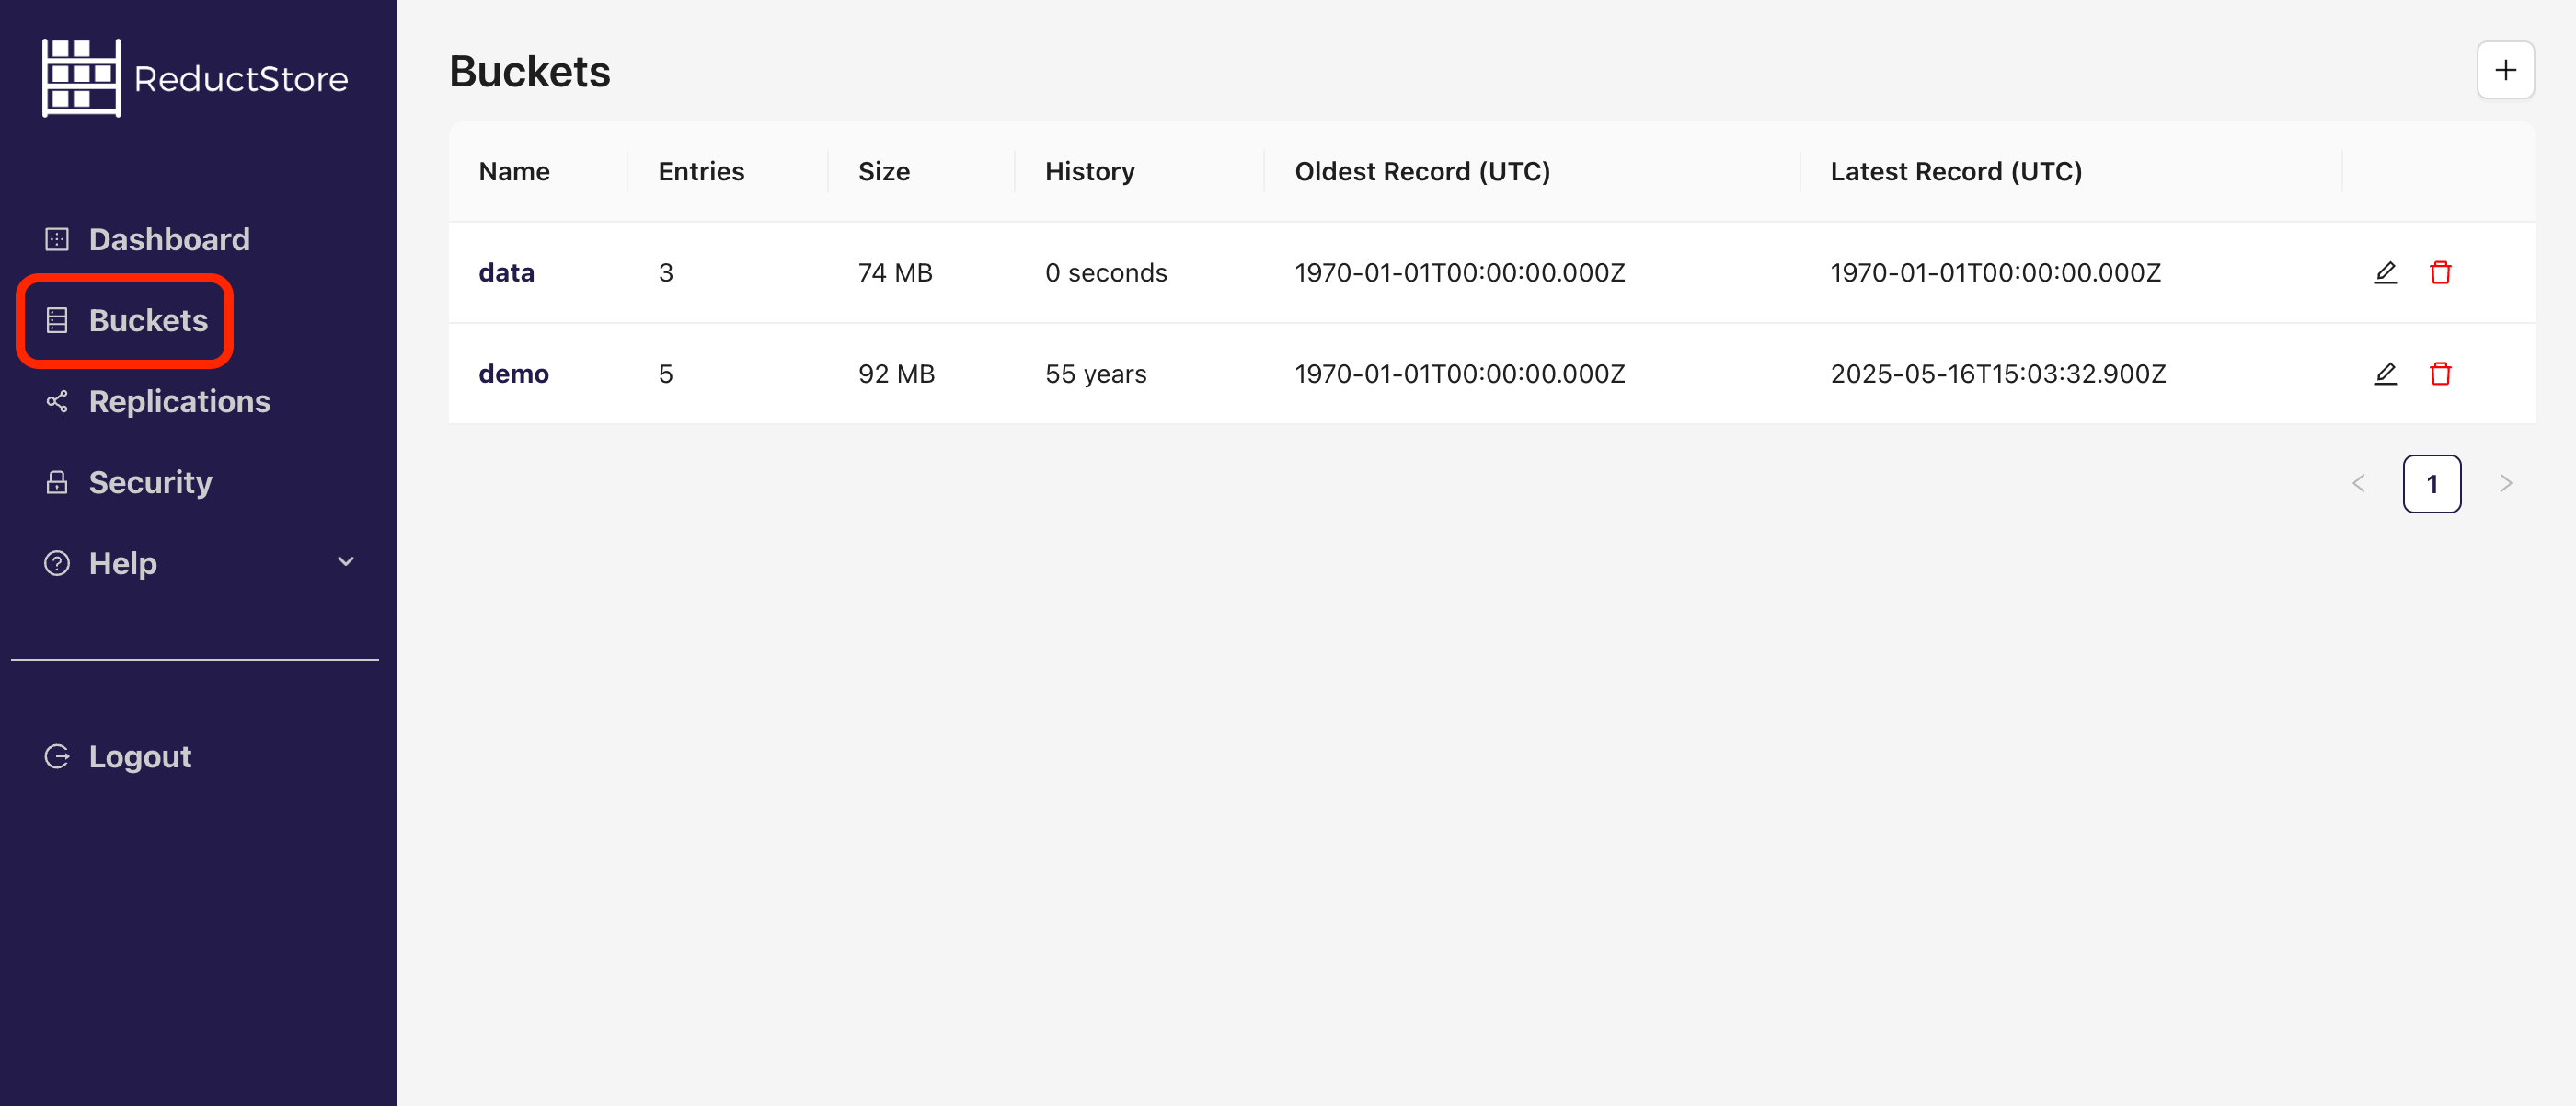
Task: Click the next page arrow
Action: tap(2505, 483)
